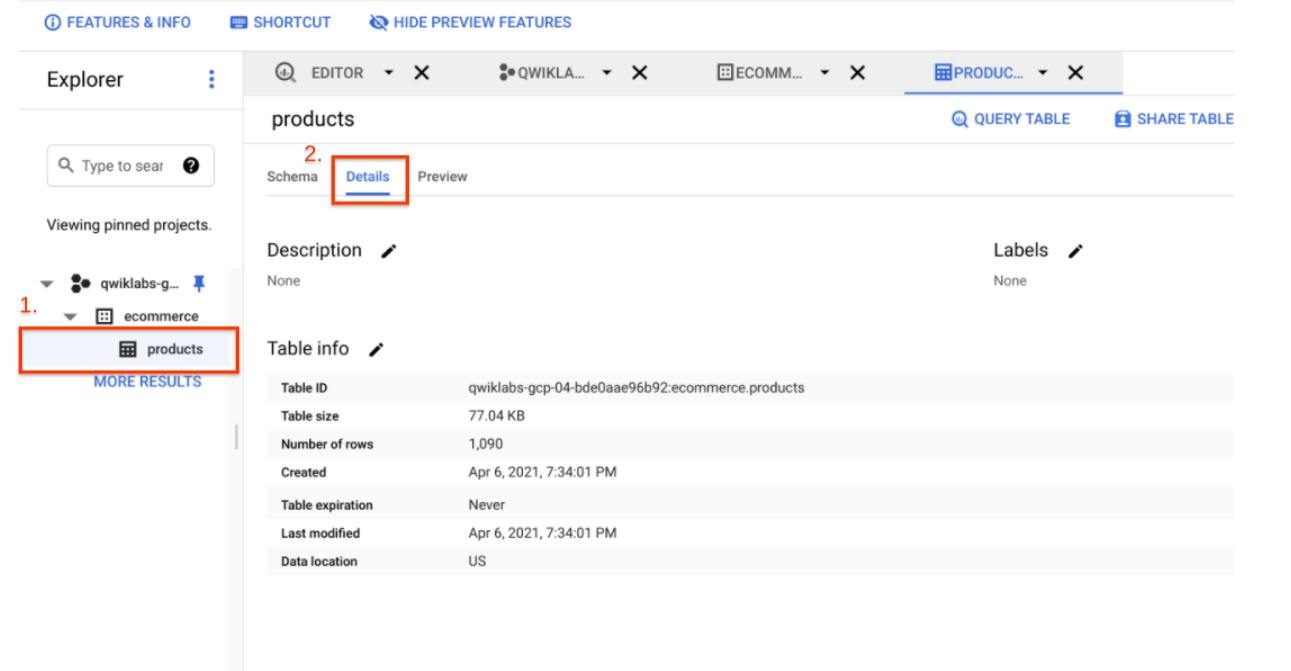Close the QWIKLA... project tab
The image size is (1291, 671).
pyautogui.click(x=640, y=73)
